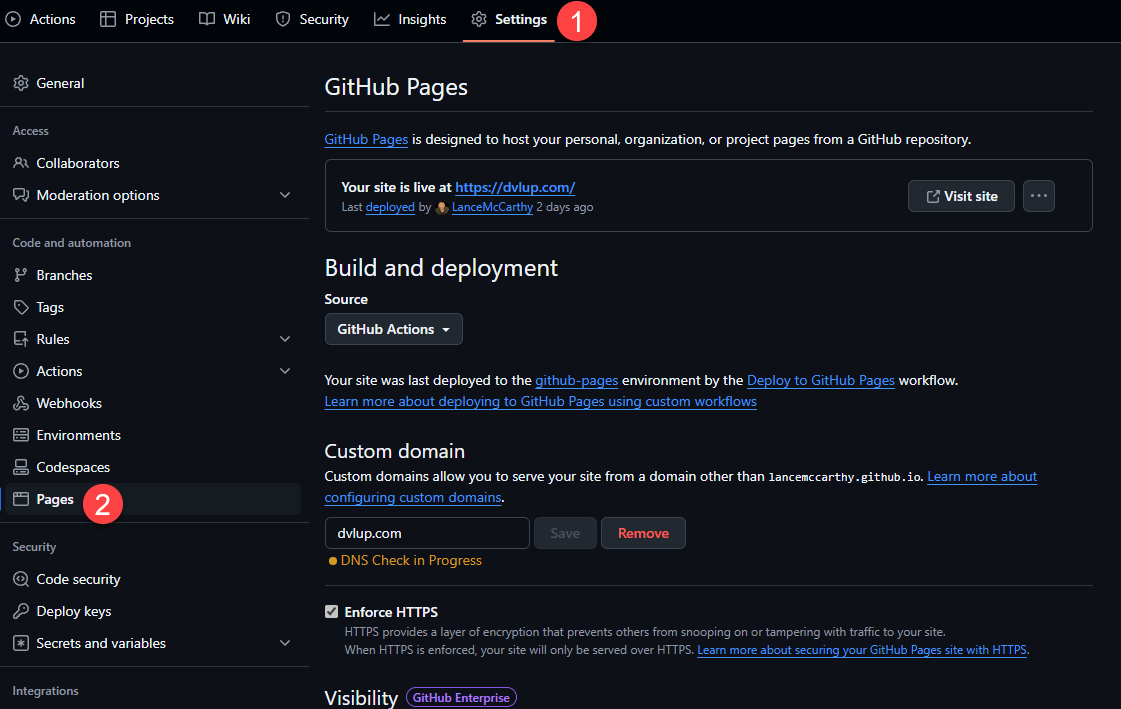Expand the Moderation options section
The width and height of the screenshot is (1121, 709).
[285, 195]
